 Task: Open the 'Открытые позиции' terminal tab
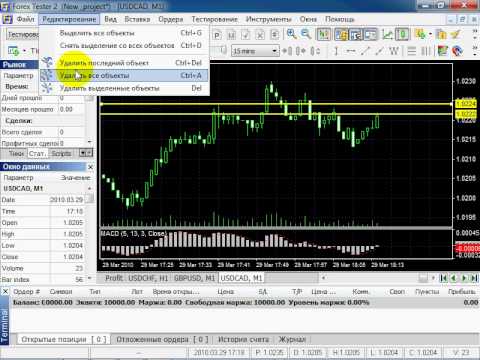pyautogui.click(x=63, y=339)
